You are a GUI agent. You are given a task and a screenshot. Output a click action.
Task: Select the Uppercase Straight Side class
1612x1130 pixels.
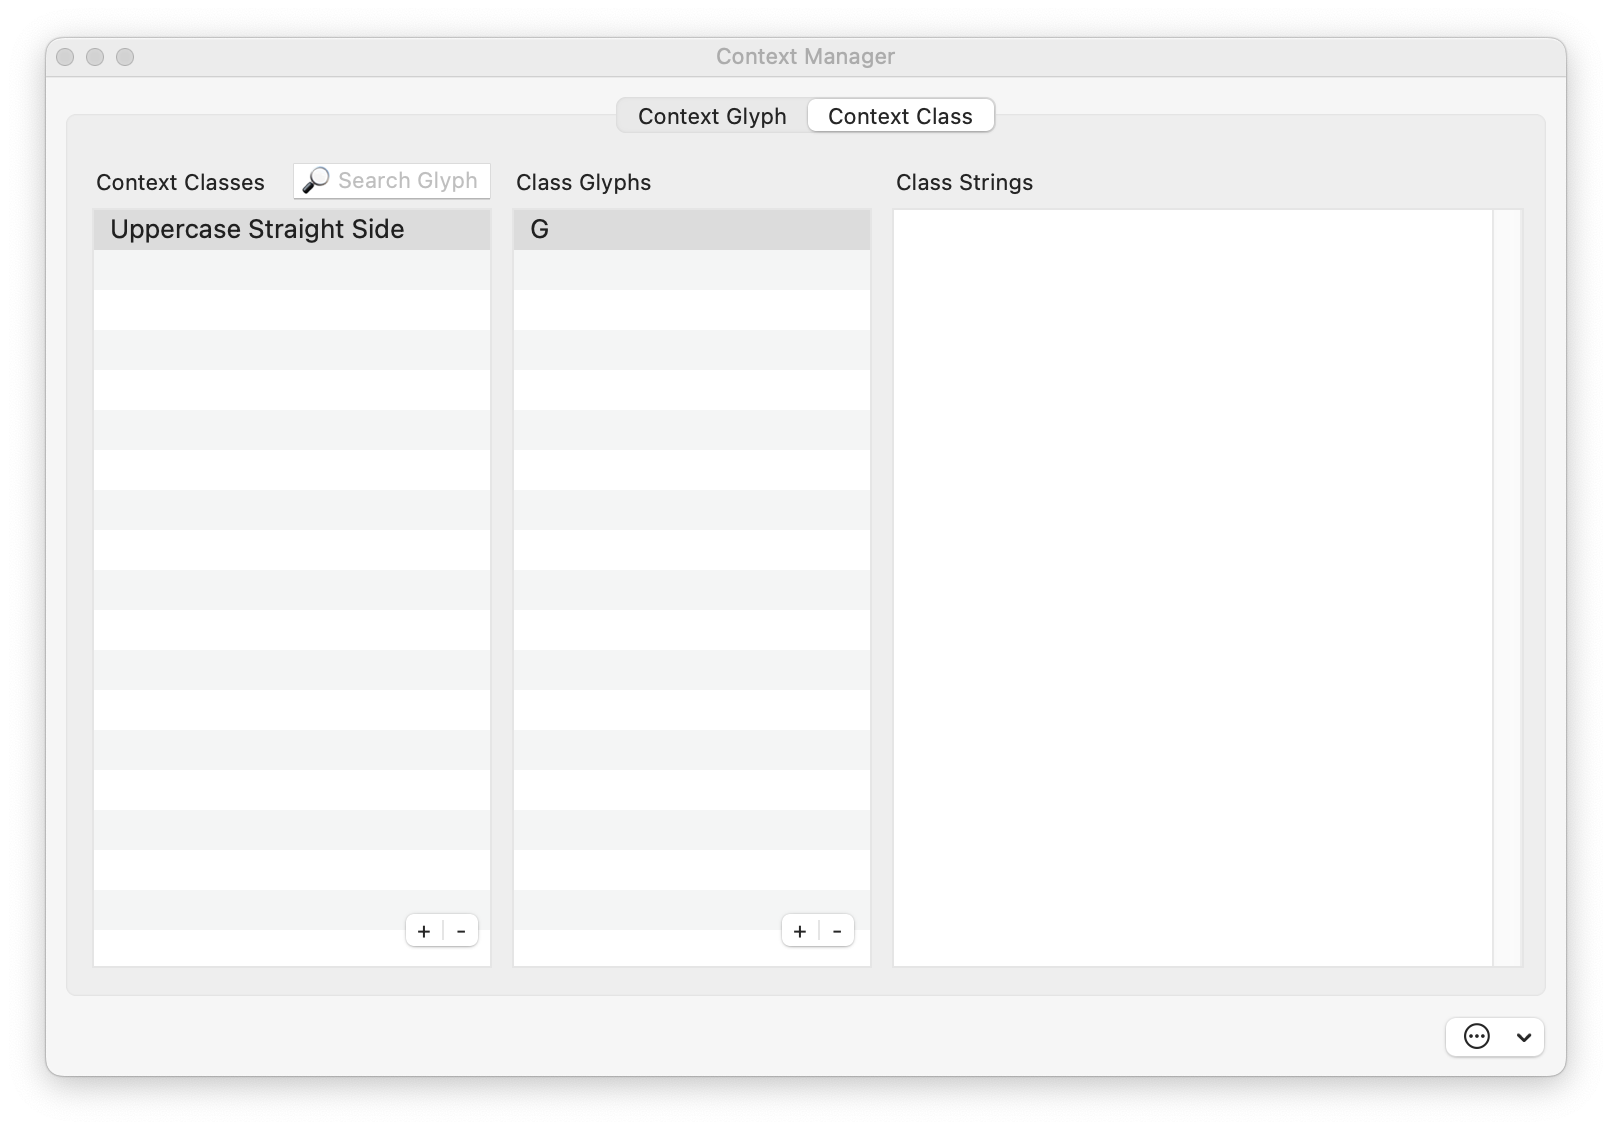point(292,229)
